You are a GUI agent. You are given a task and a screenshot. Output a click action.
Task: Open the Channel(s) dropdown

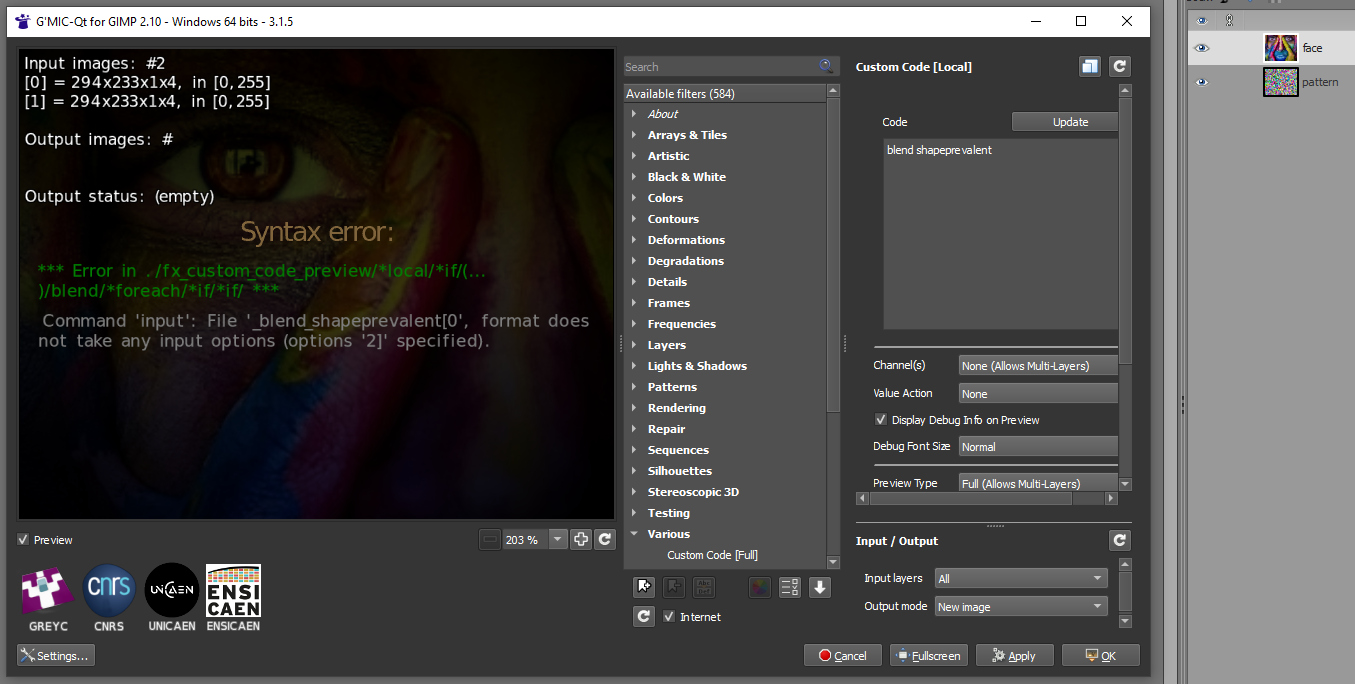click(x=1037, y=366)
